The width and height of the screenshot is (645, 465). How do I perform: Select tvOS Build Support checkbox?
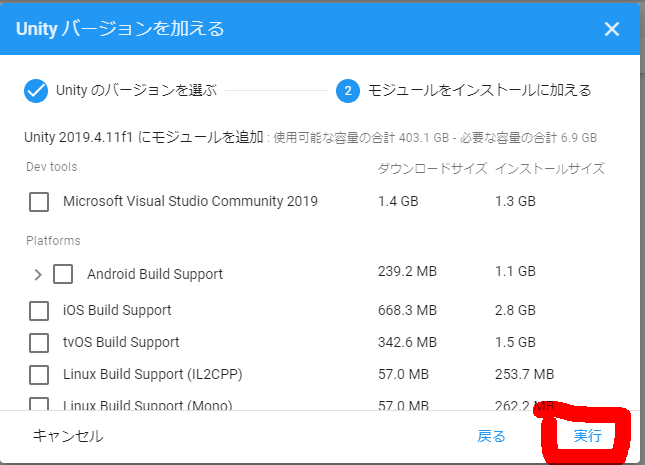pos(39,342)
